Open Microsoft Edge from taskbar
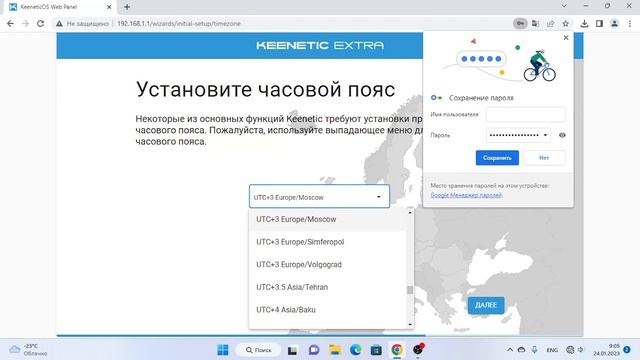The width and height of the screenshot is (640, 360). point(356,350)
